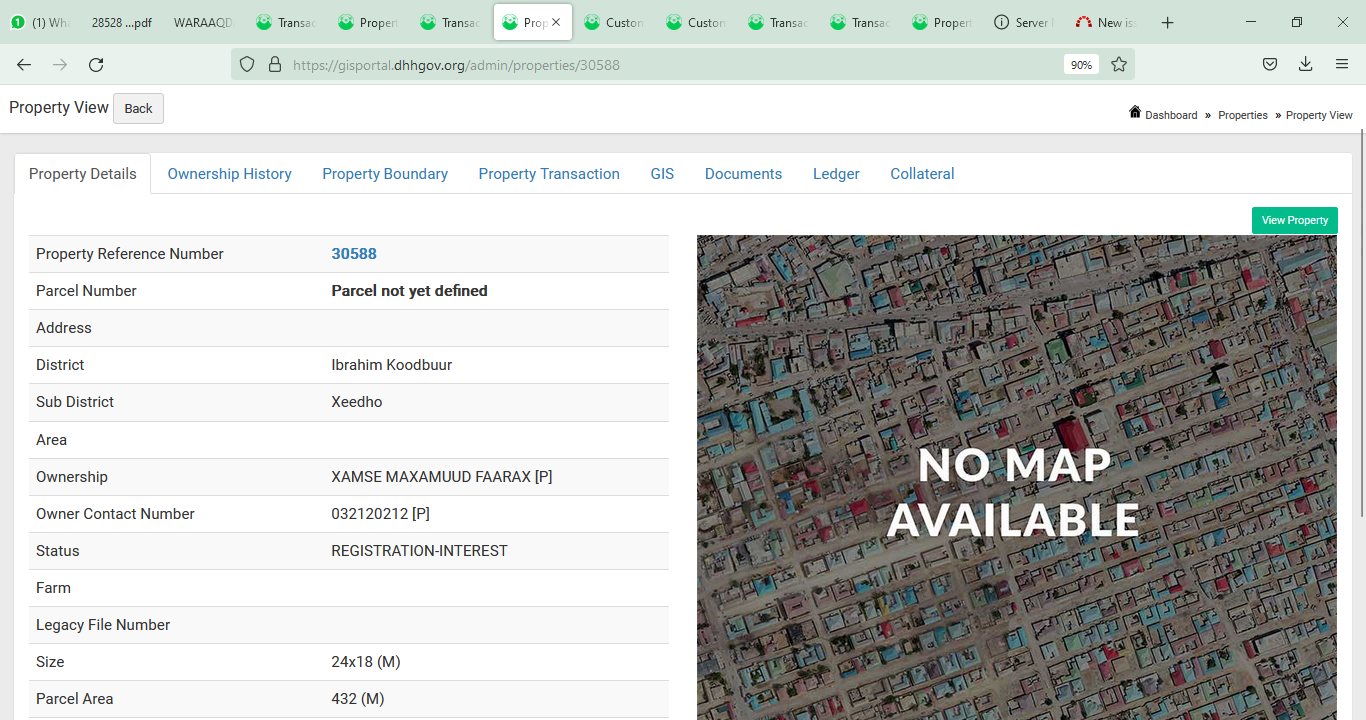Click the 'Owner Contact Number' label
This screenshot has width=1366, height=720.
click(115, 514)
